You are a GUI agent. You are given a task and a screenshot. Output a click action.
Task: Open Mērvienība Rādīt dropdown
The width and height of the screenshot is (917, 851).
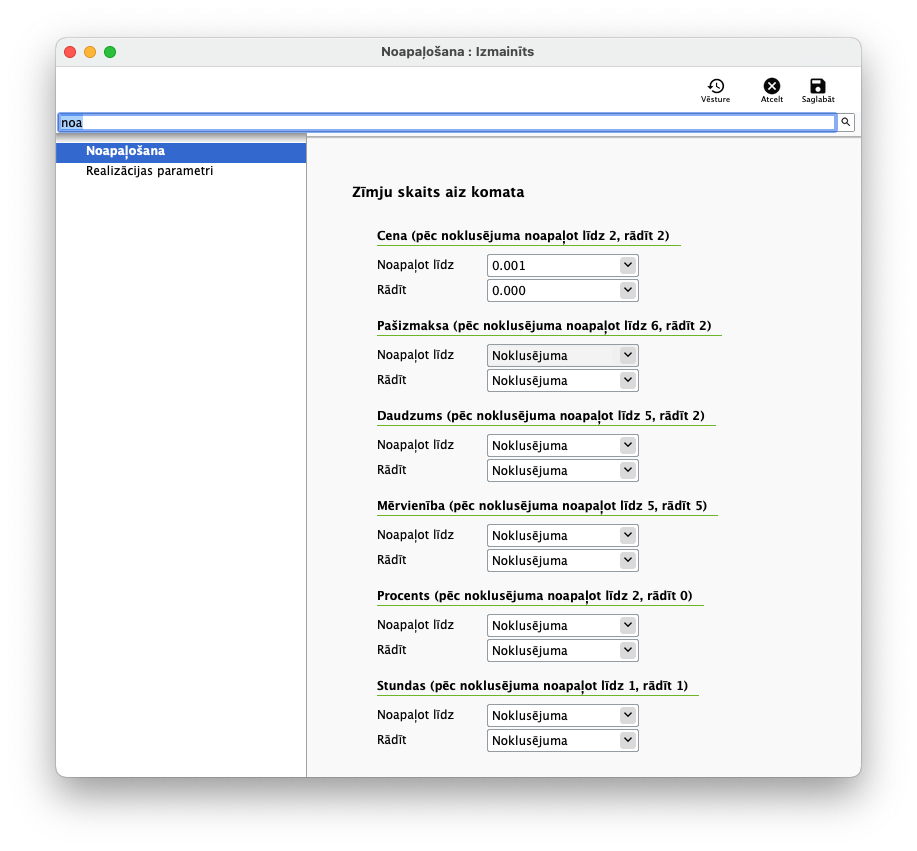[x=562, y=560]
